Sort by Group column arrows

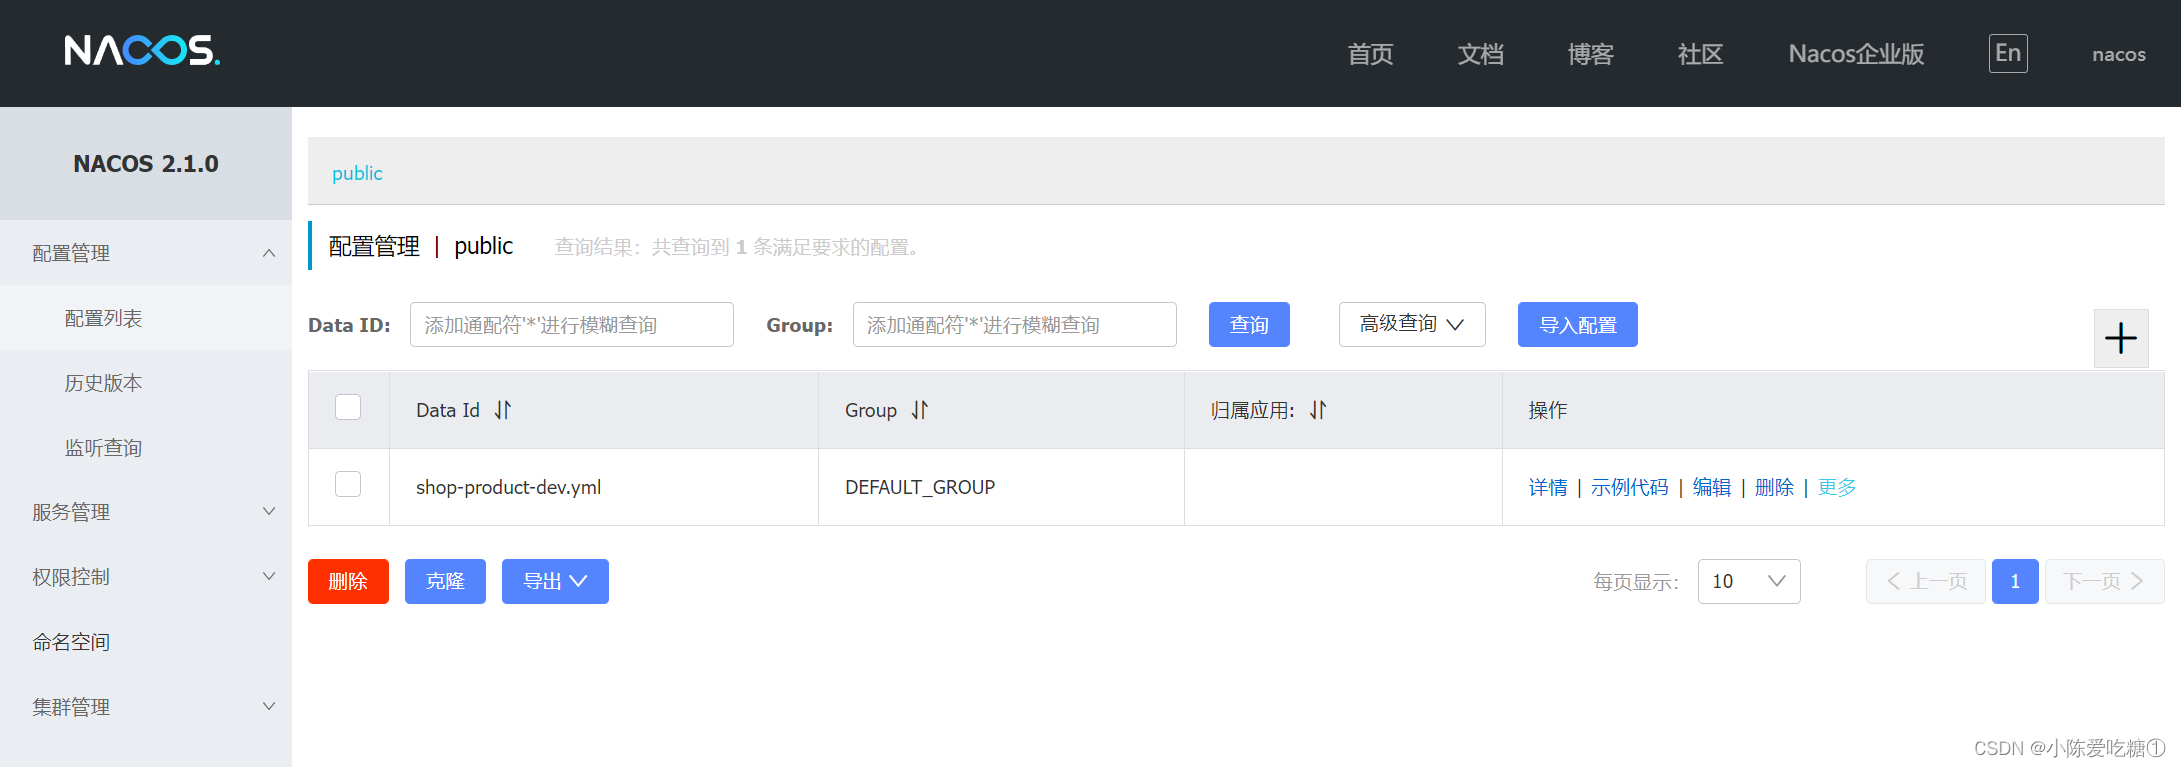click(x=920, y=410)
